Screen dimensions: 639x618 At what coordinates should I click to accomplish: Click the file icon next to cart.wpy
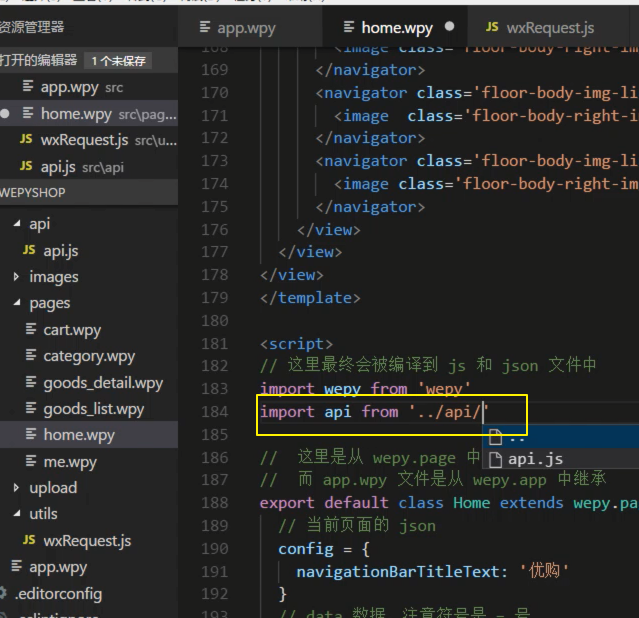point(32,330)
